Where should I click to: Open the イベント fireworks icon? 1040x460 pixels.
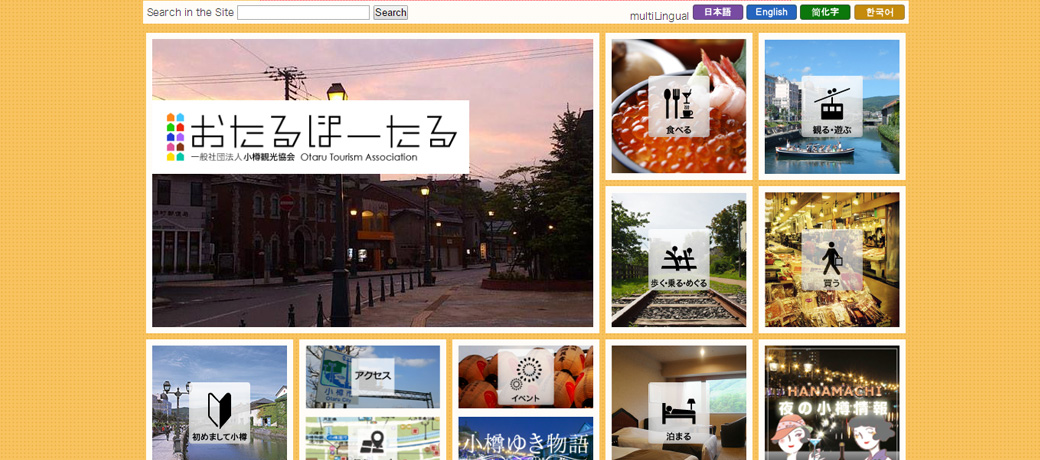[x=525, y=376]
